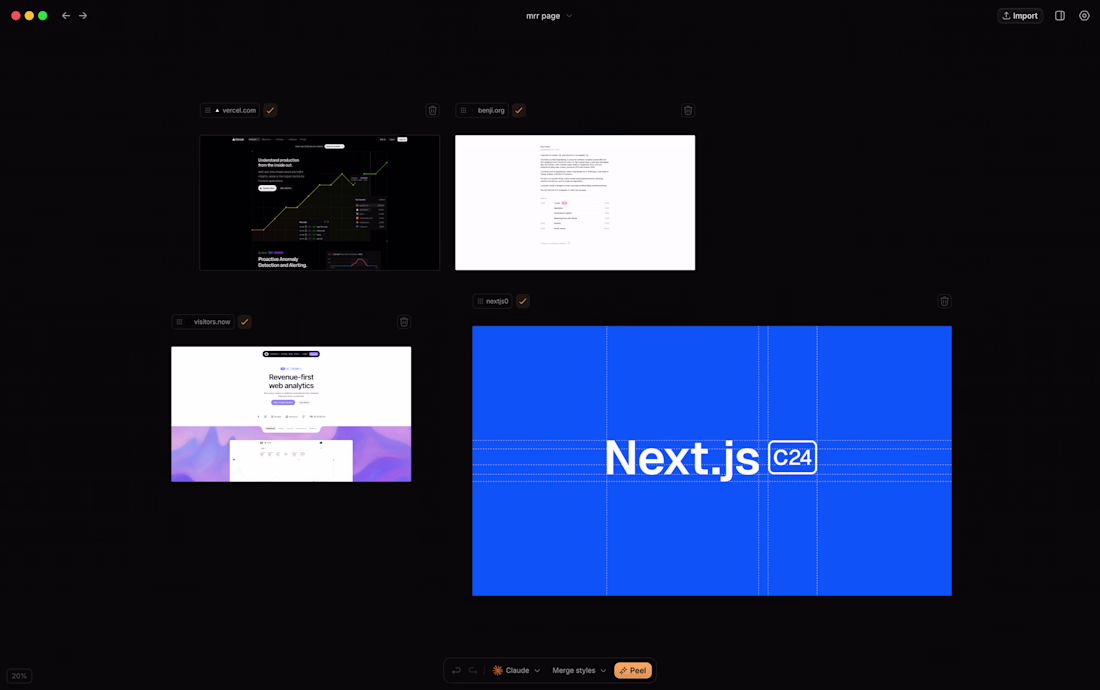Toggle the checkmark next to benji.org
Screen dimensions: 1100x690
518,110
